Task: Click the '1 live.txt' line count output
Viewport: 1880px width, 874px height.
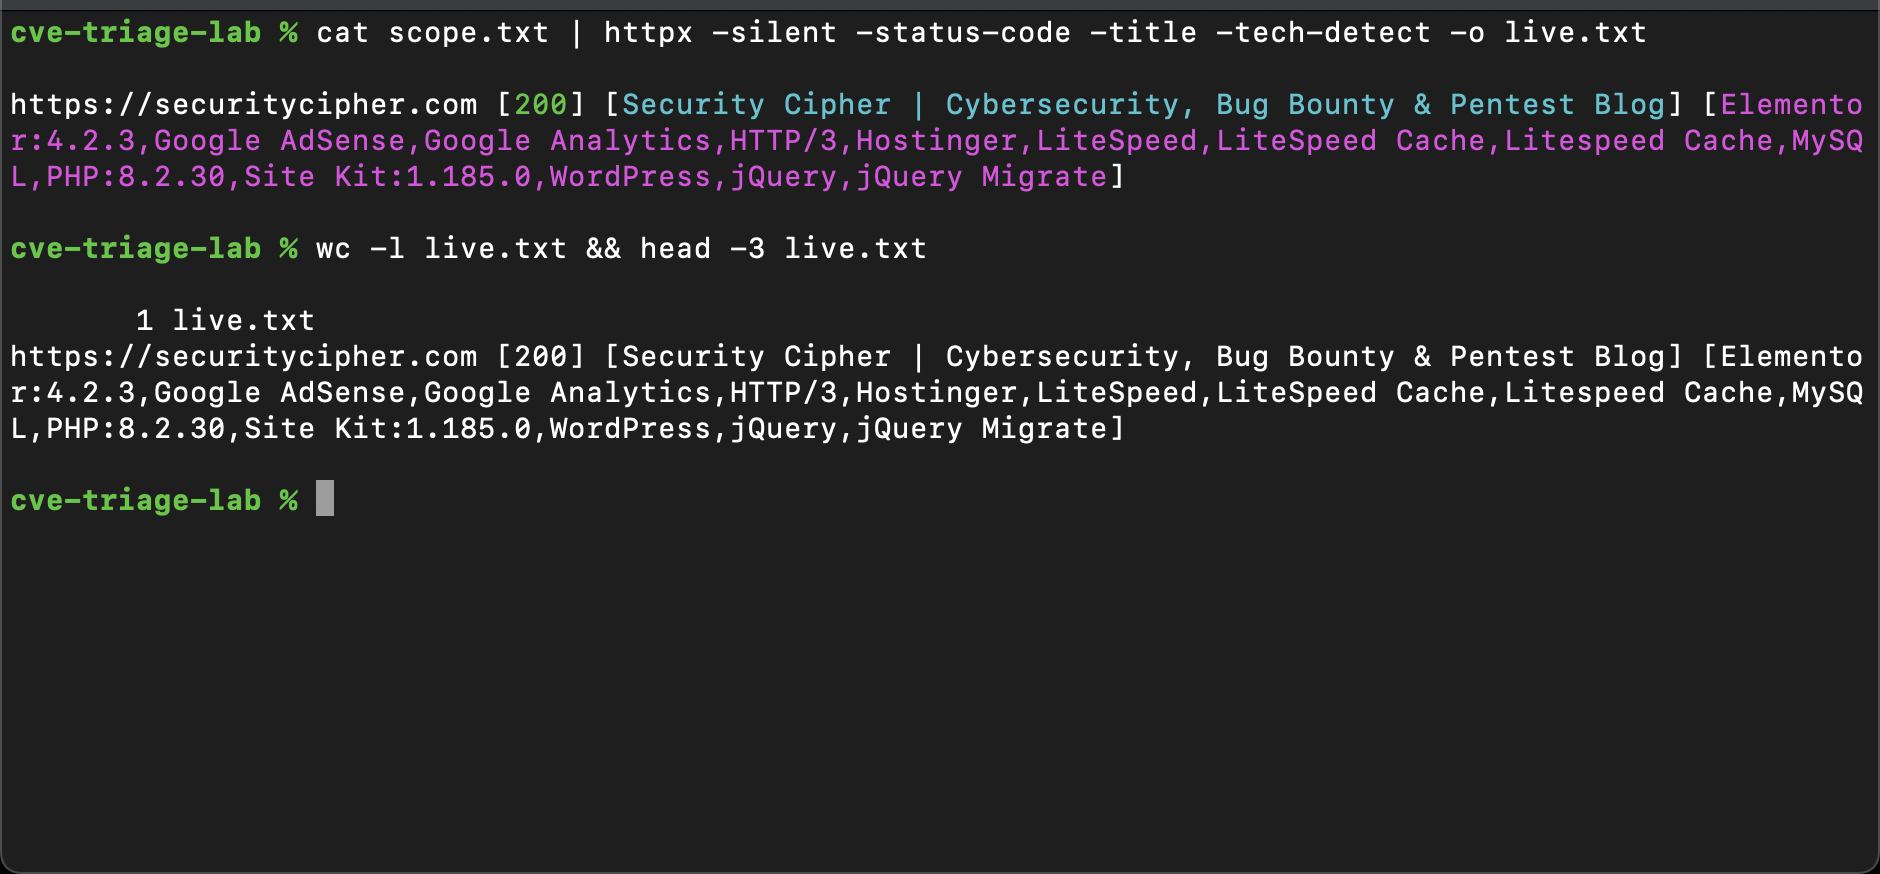Action: click(x=226, y=321)
